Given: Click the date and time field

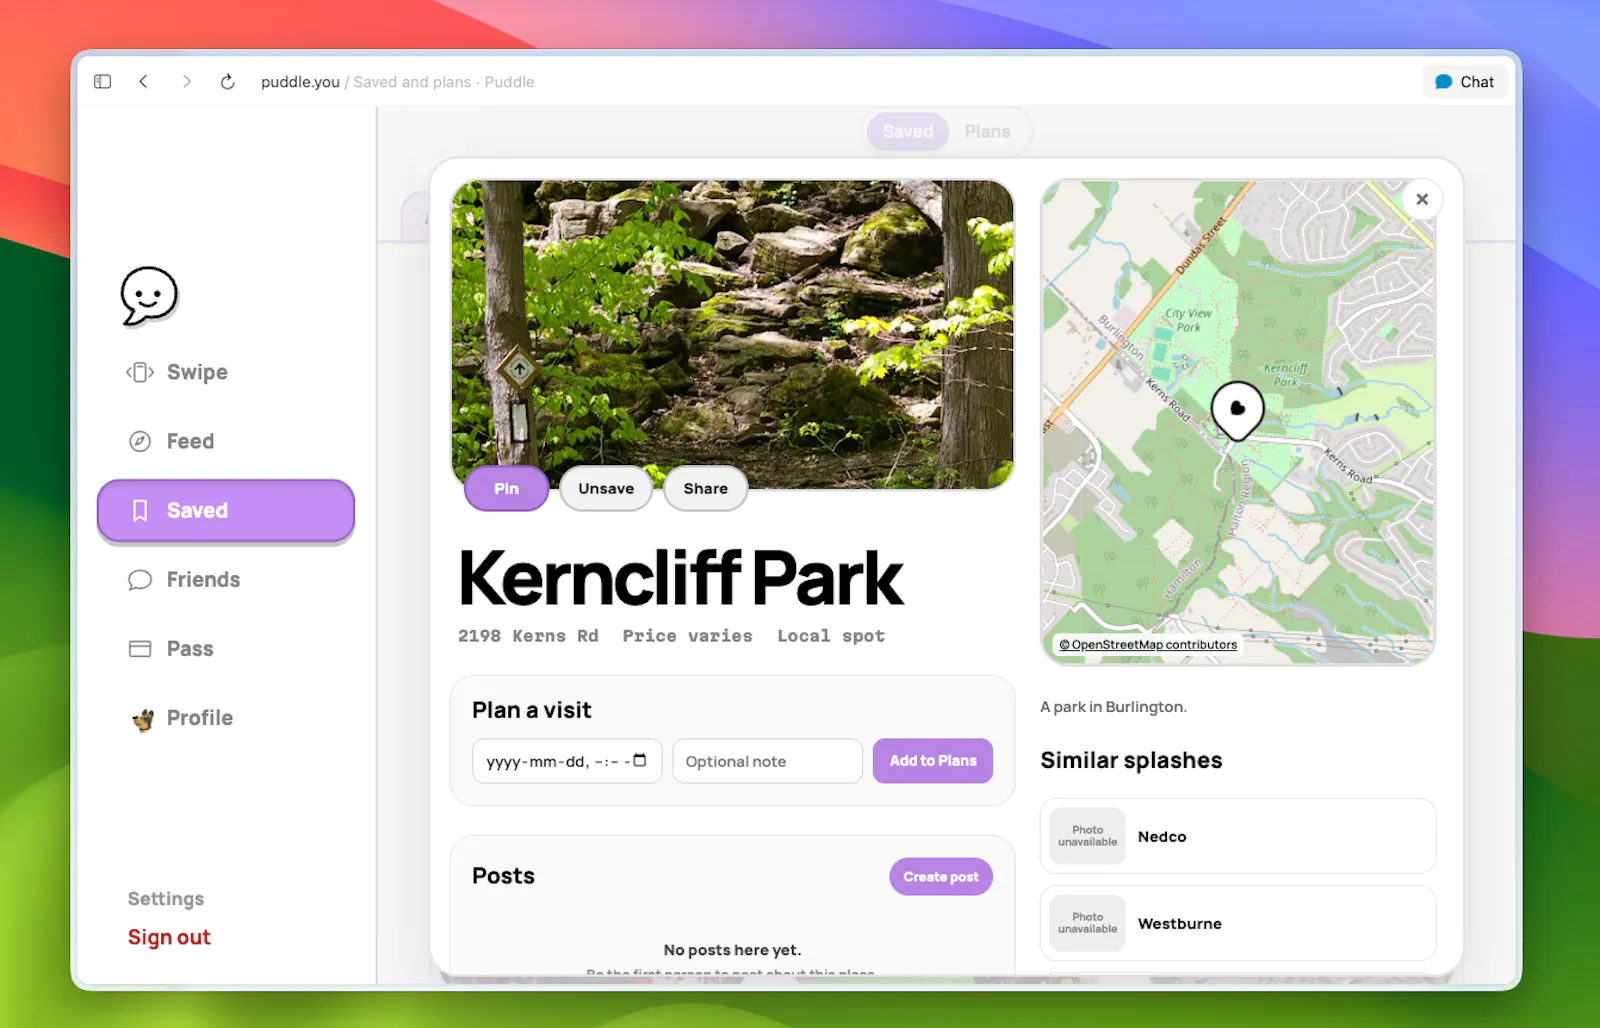Looking at the screenshot, I should click(x=567, y=761).
